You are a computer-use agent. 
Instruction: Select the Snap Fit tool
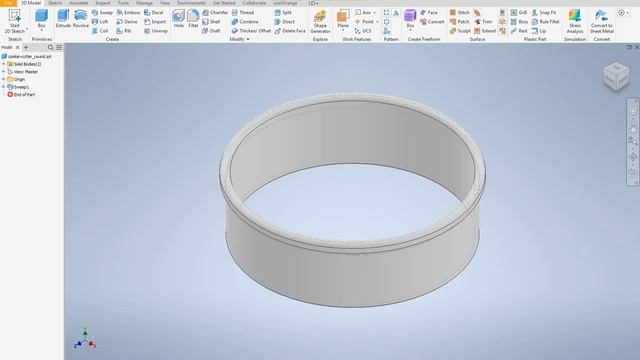pyautogui.click(x=544, y=13)
